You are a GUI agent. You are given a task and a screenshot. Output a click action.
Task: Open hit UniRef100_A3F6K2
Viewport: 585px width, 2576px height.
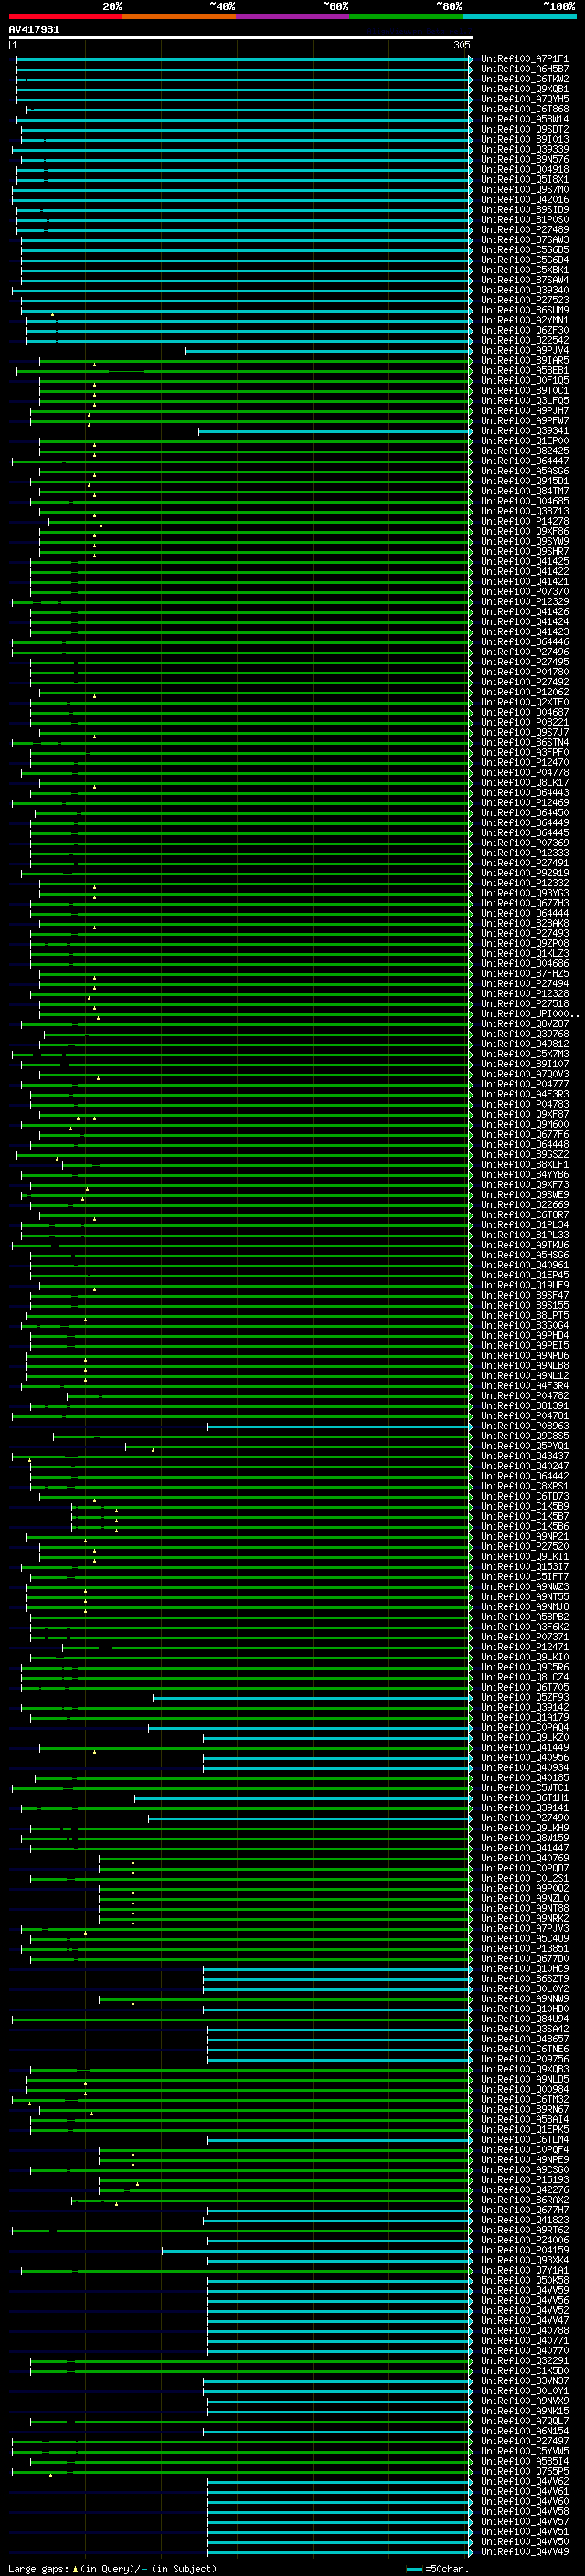point(525,1627)
